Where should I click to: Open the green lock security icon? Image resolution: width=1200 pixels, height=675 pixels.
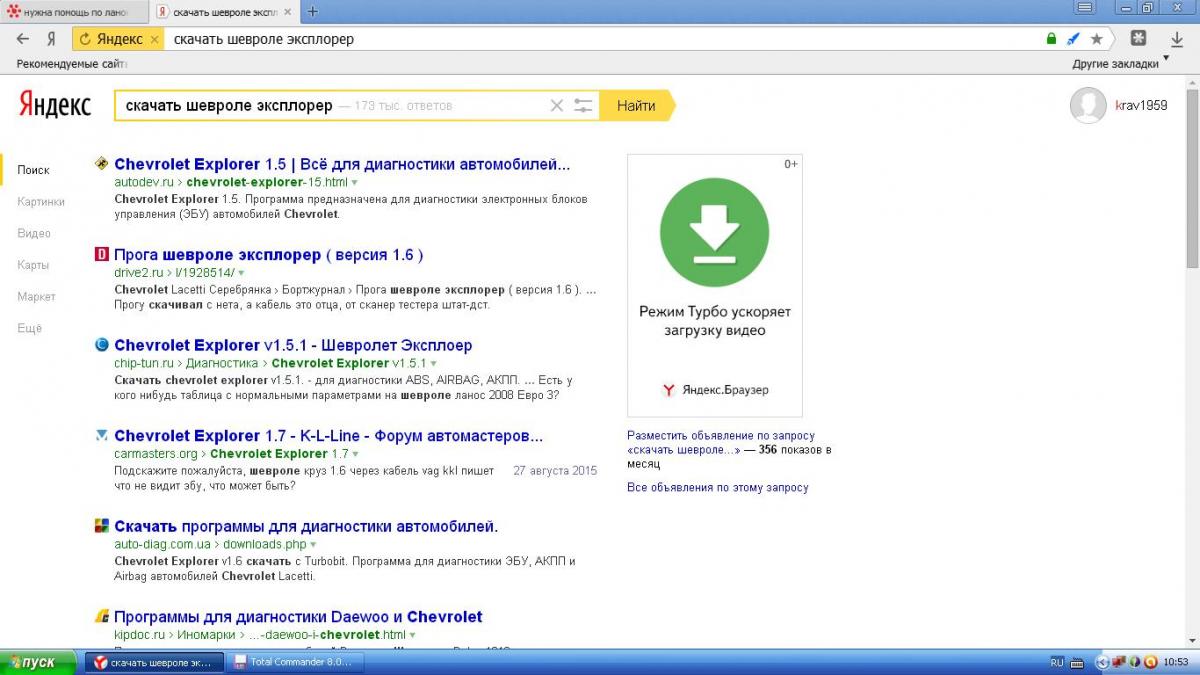coord(1051,39)
